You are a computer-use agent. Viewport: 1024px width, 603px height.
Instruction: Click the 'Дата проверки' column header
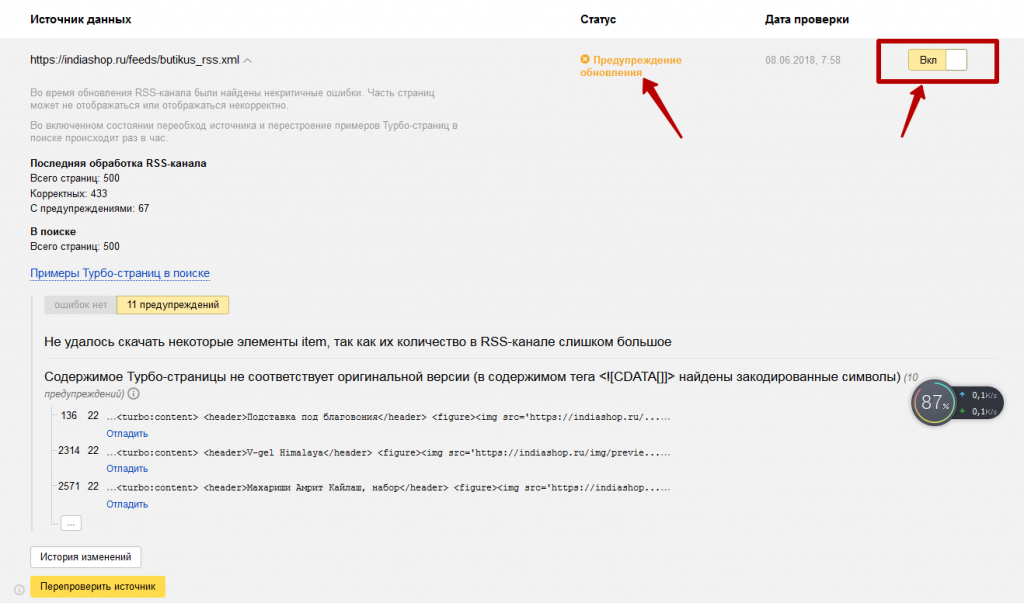[806, 20]
